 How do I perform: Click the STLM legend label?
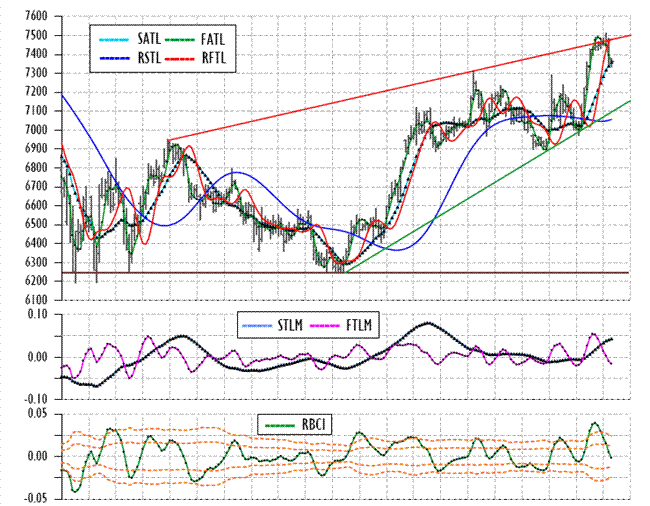pyautogui.click(x=290, y=325)
